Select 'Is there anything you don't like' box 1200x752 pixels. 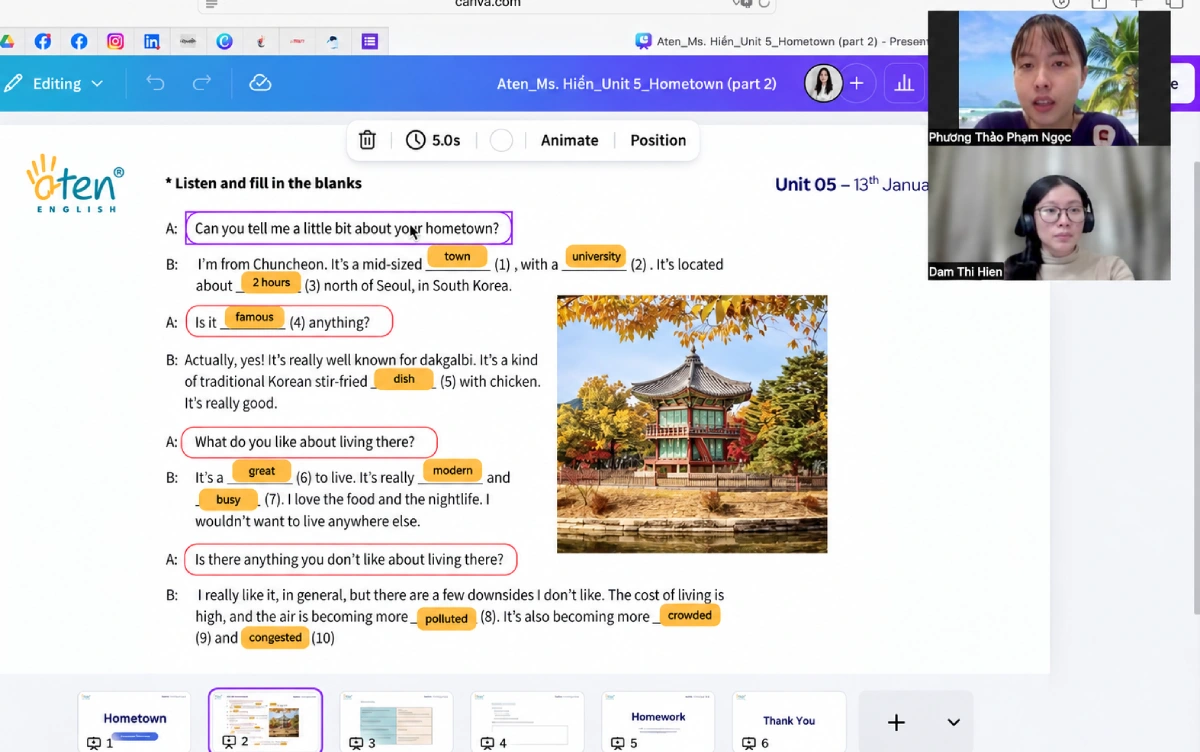pos(351,560)
